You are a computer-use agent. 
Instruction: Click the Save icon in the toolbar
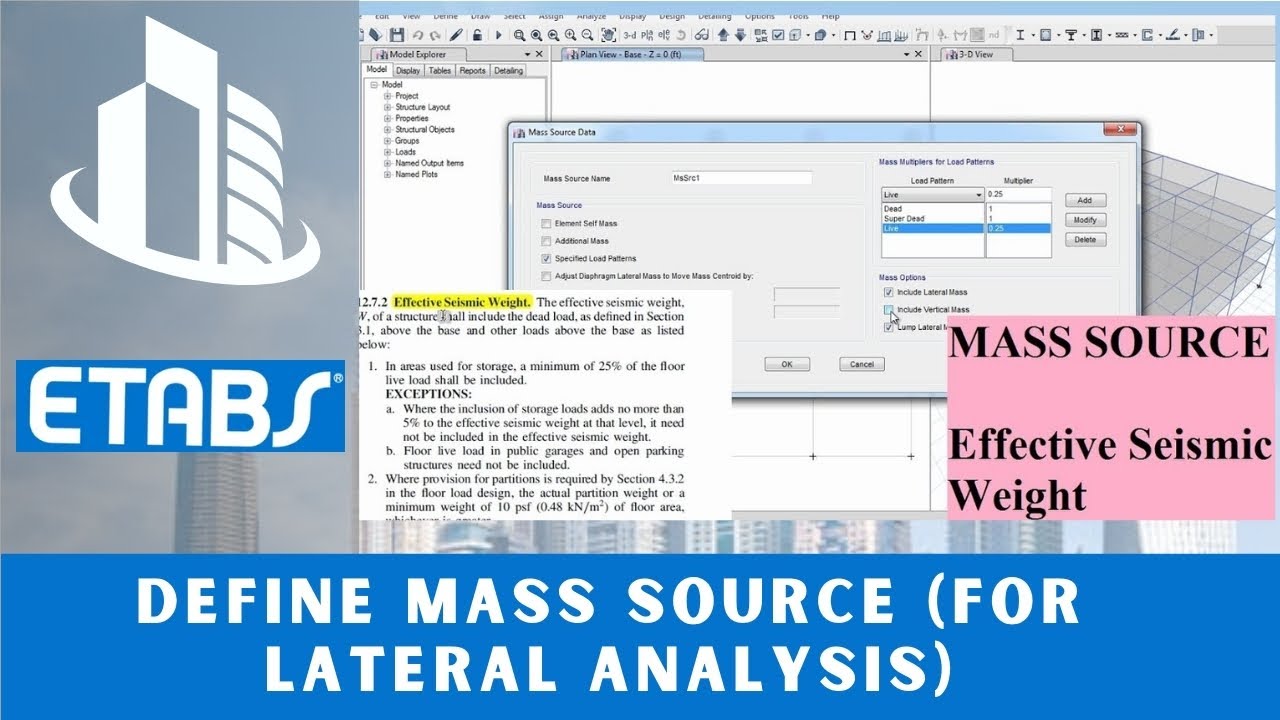pos(397,35)
